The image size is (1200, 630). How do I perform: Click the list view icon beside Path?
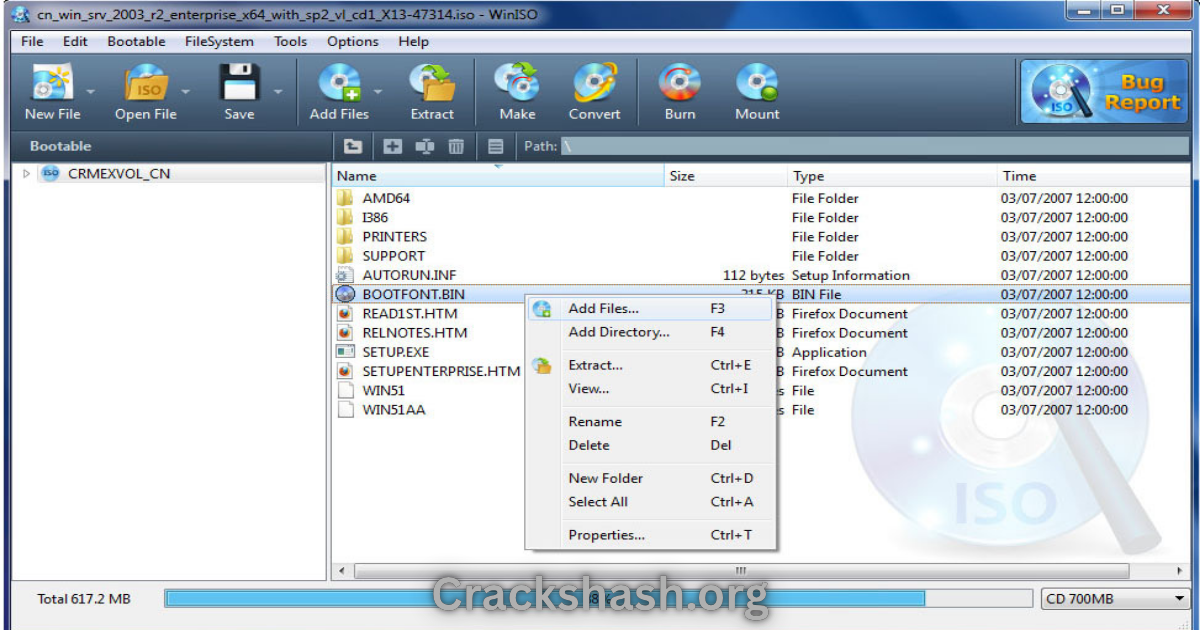[495, 146]
